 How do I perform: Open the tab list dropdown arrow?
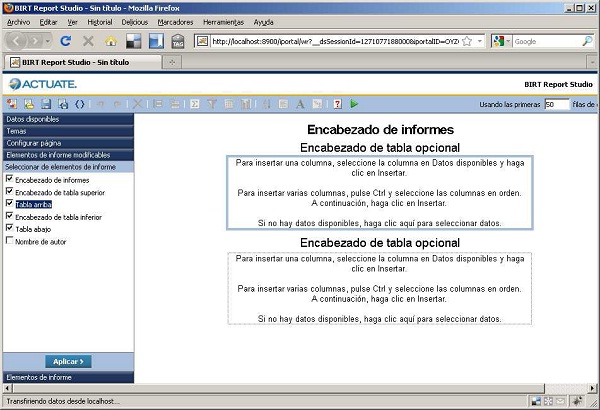pos(592,62)
